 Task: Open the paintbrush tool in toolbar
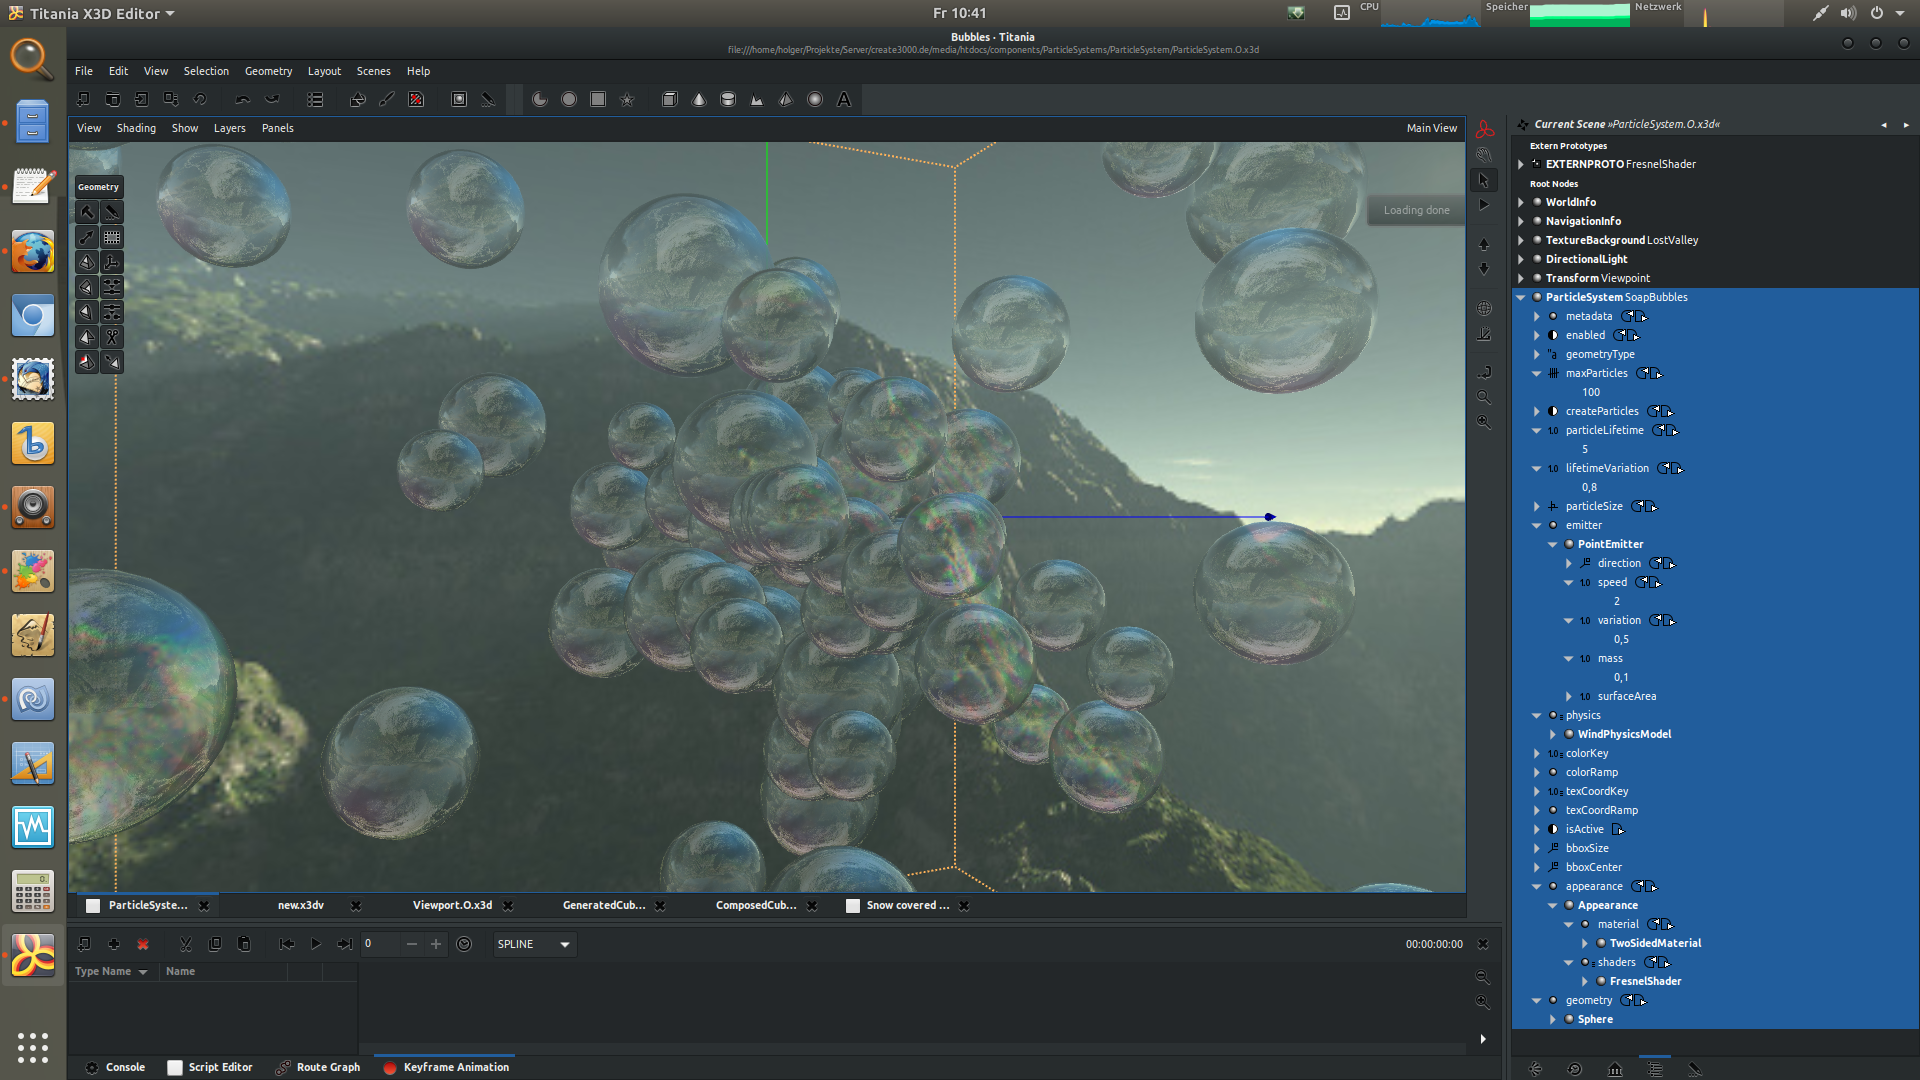(387, 100)
